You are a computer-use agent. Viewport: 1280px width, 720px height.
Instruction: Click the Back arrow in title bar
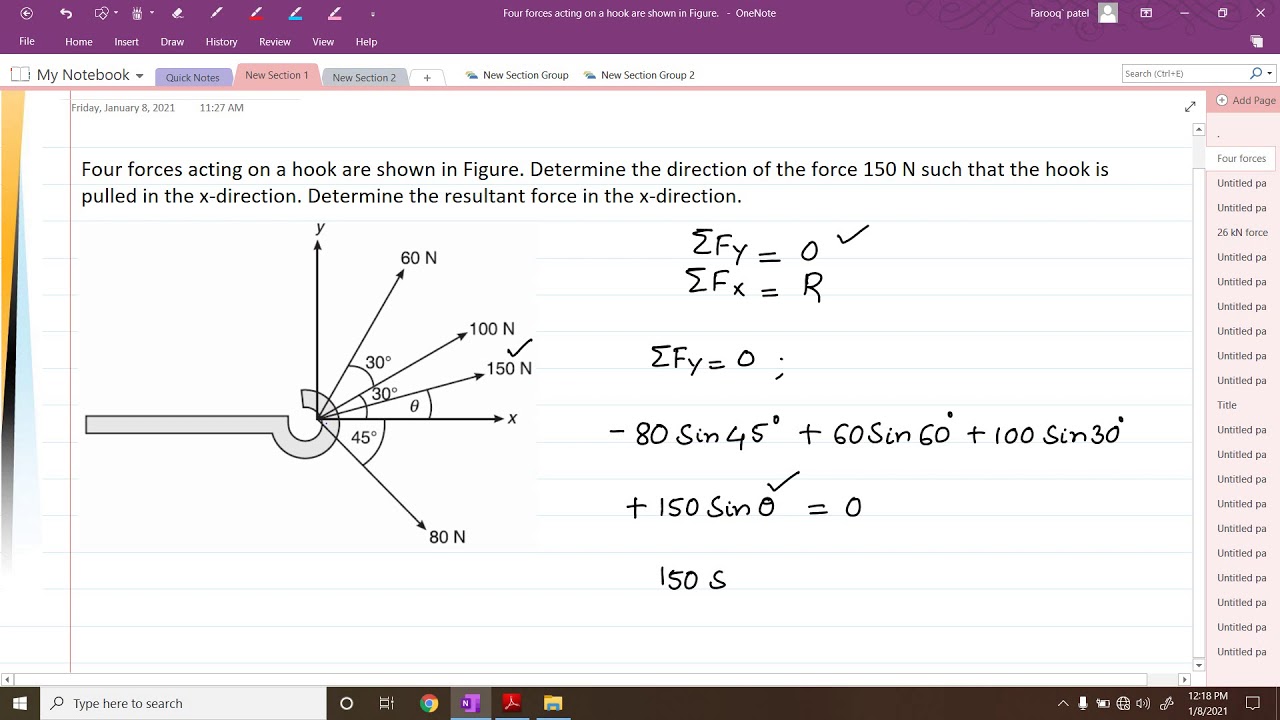pos(26,13)
